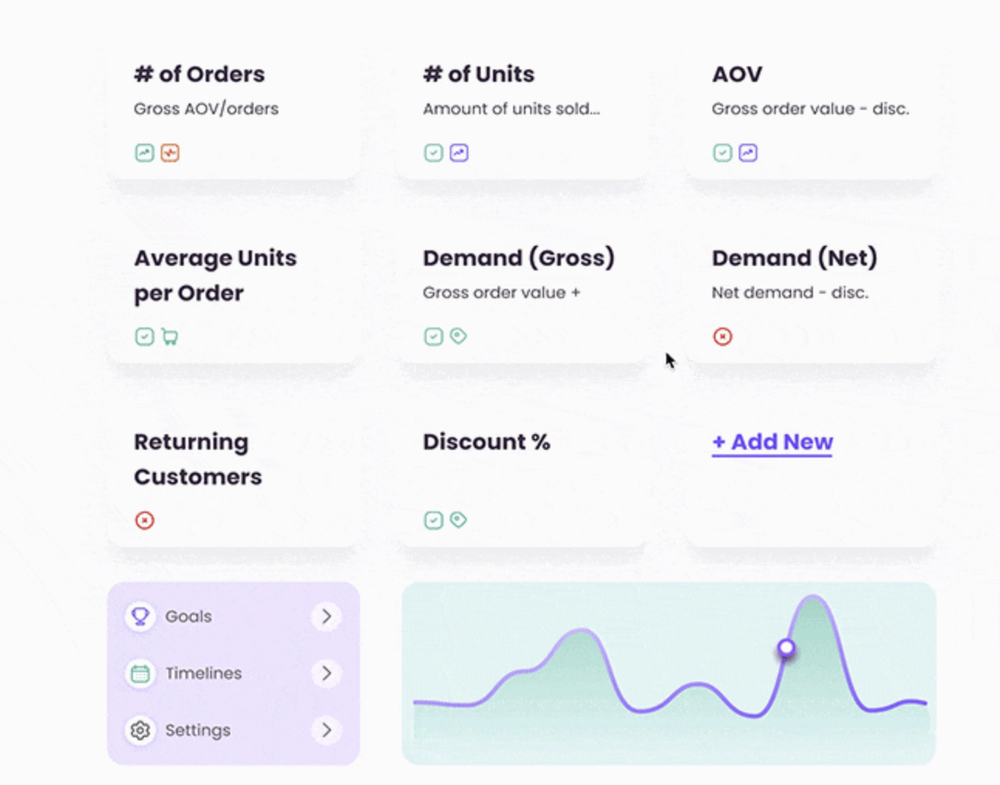Expand the Settings row chevron
The width and height of the screenshot is (1000, 785).
pyautogui.click(x=327, y=730)
